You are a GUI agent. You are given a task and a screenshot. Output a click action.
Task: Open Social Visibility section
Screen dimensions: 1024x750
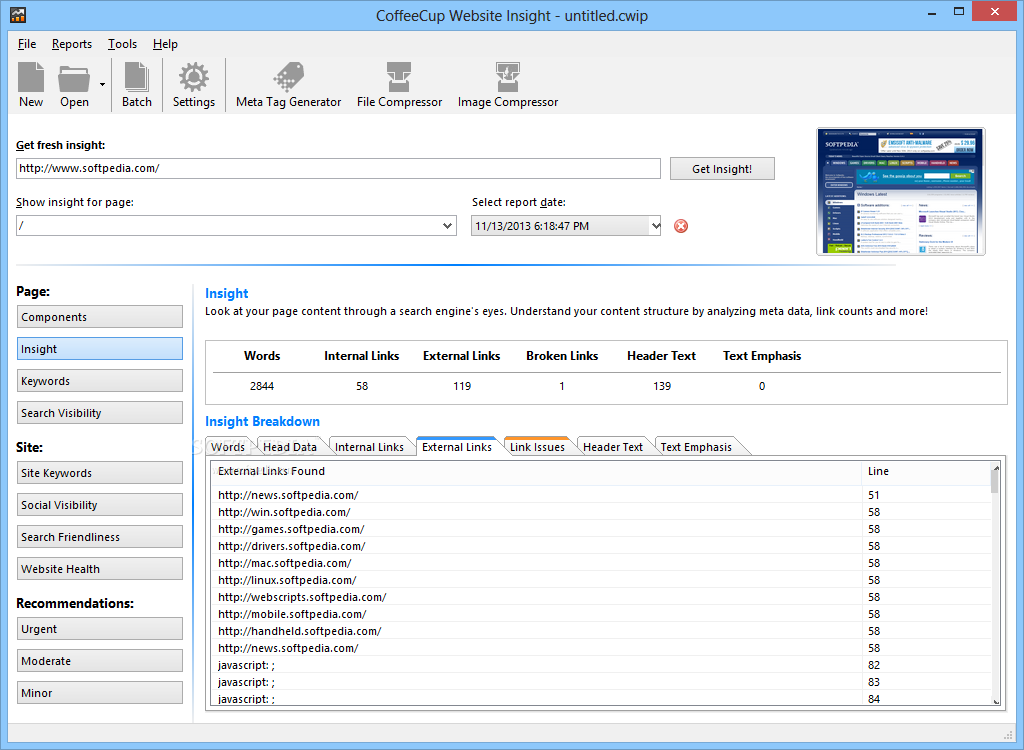[x=100, y=505]
